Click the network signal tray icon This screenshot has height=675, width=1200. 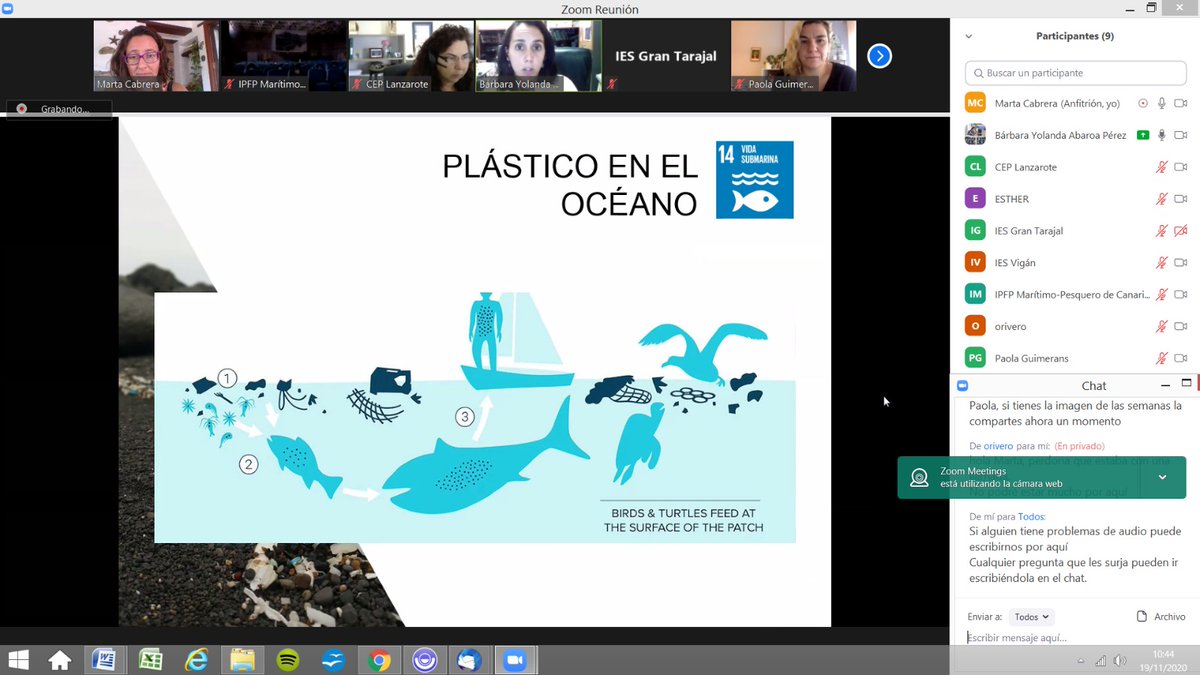[x=1101, y=661]
